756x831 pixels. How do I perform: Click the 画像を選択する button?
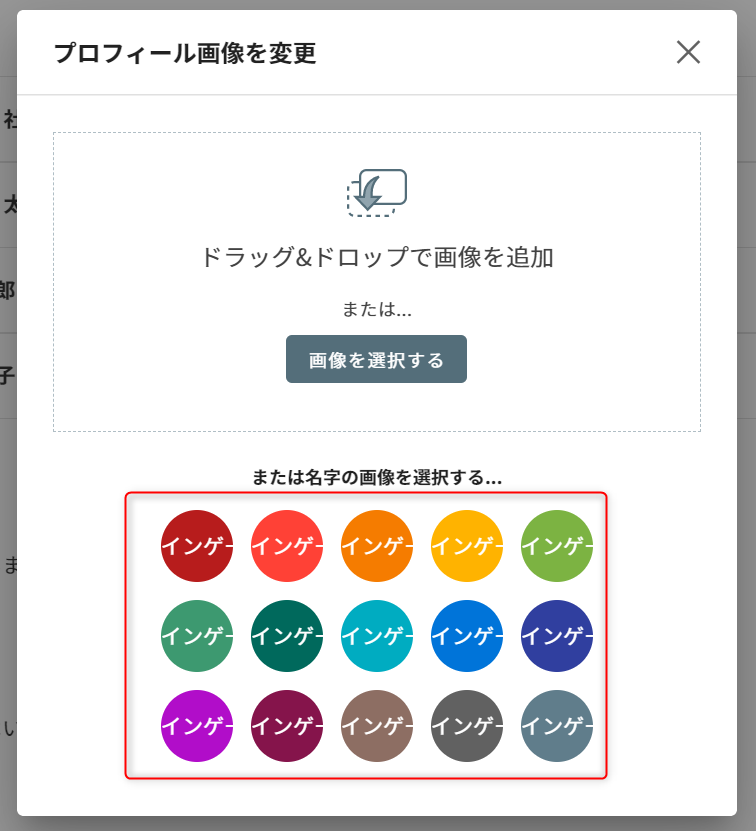click(376, 360)
